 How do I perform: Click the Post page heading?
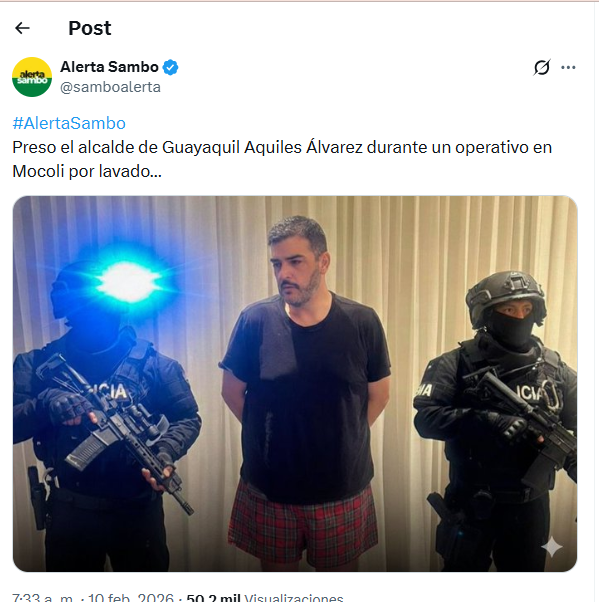pyautogui.click(x=90, y=28)
